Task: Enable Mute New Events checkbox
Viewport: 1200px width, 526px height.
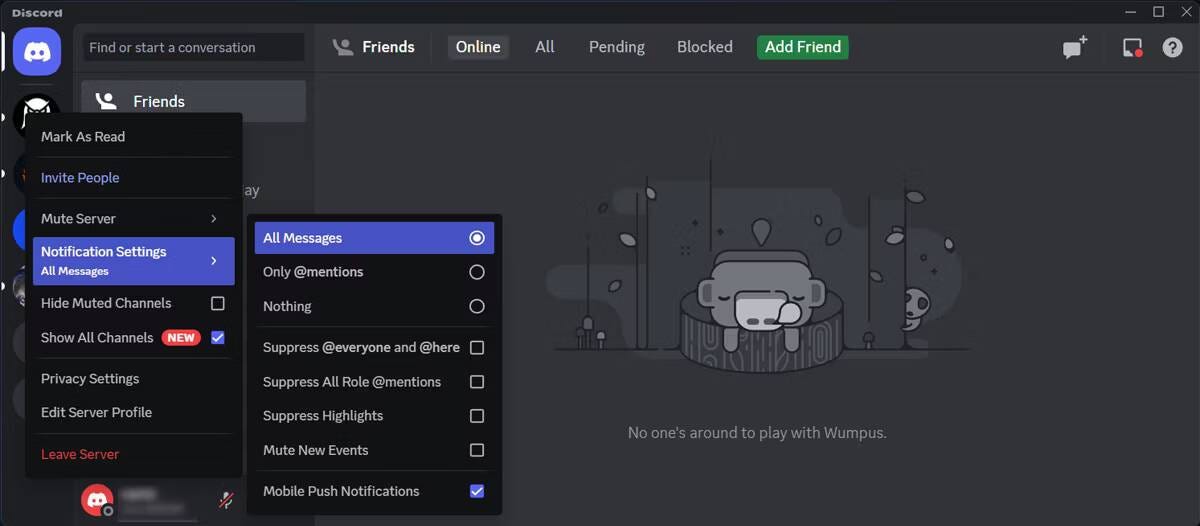Action: click(x=477, y=450)
